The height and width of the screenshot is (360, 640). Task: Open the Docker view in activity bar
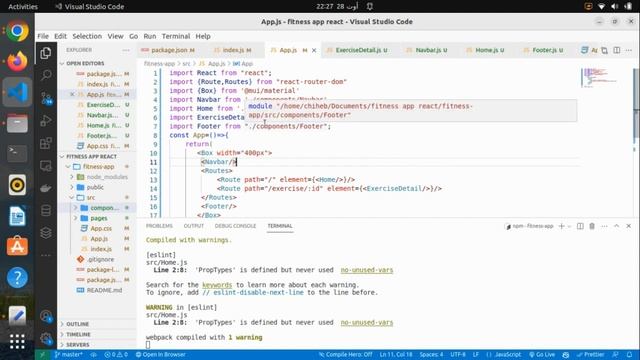46,188
